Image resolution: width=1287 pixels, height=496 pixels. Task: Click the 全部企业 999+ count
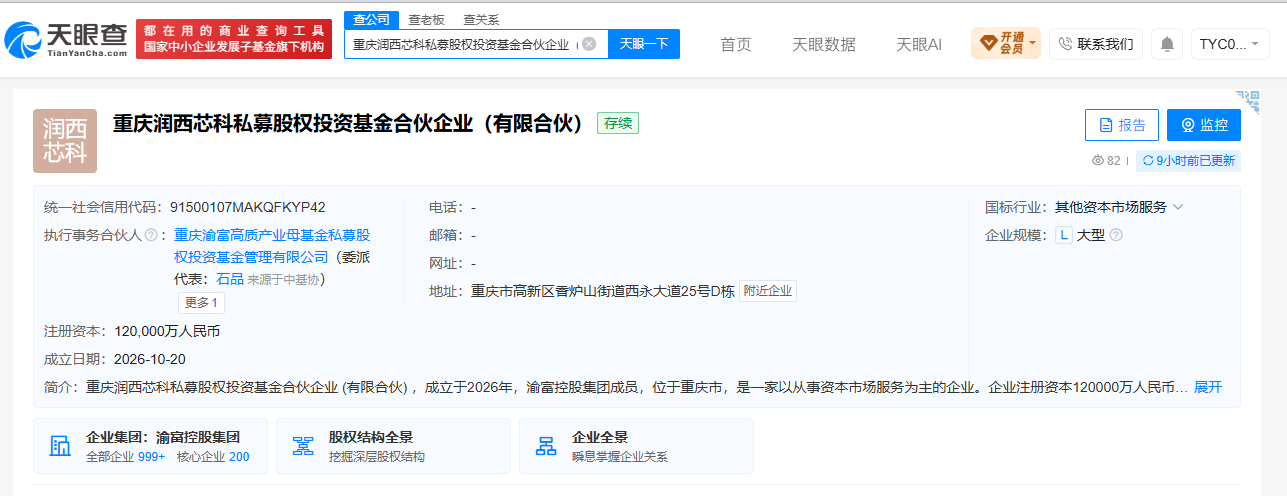point(126,457)
